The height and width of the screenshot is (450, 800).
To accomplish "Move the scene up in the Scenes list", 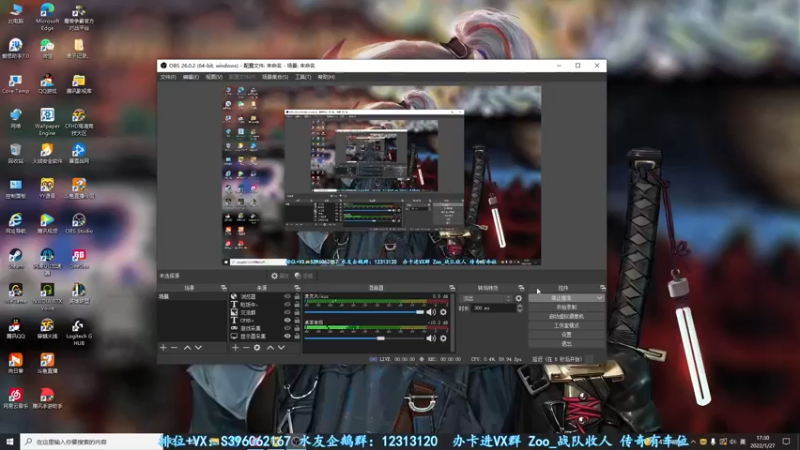I will click(187, 347).
